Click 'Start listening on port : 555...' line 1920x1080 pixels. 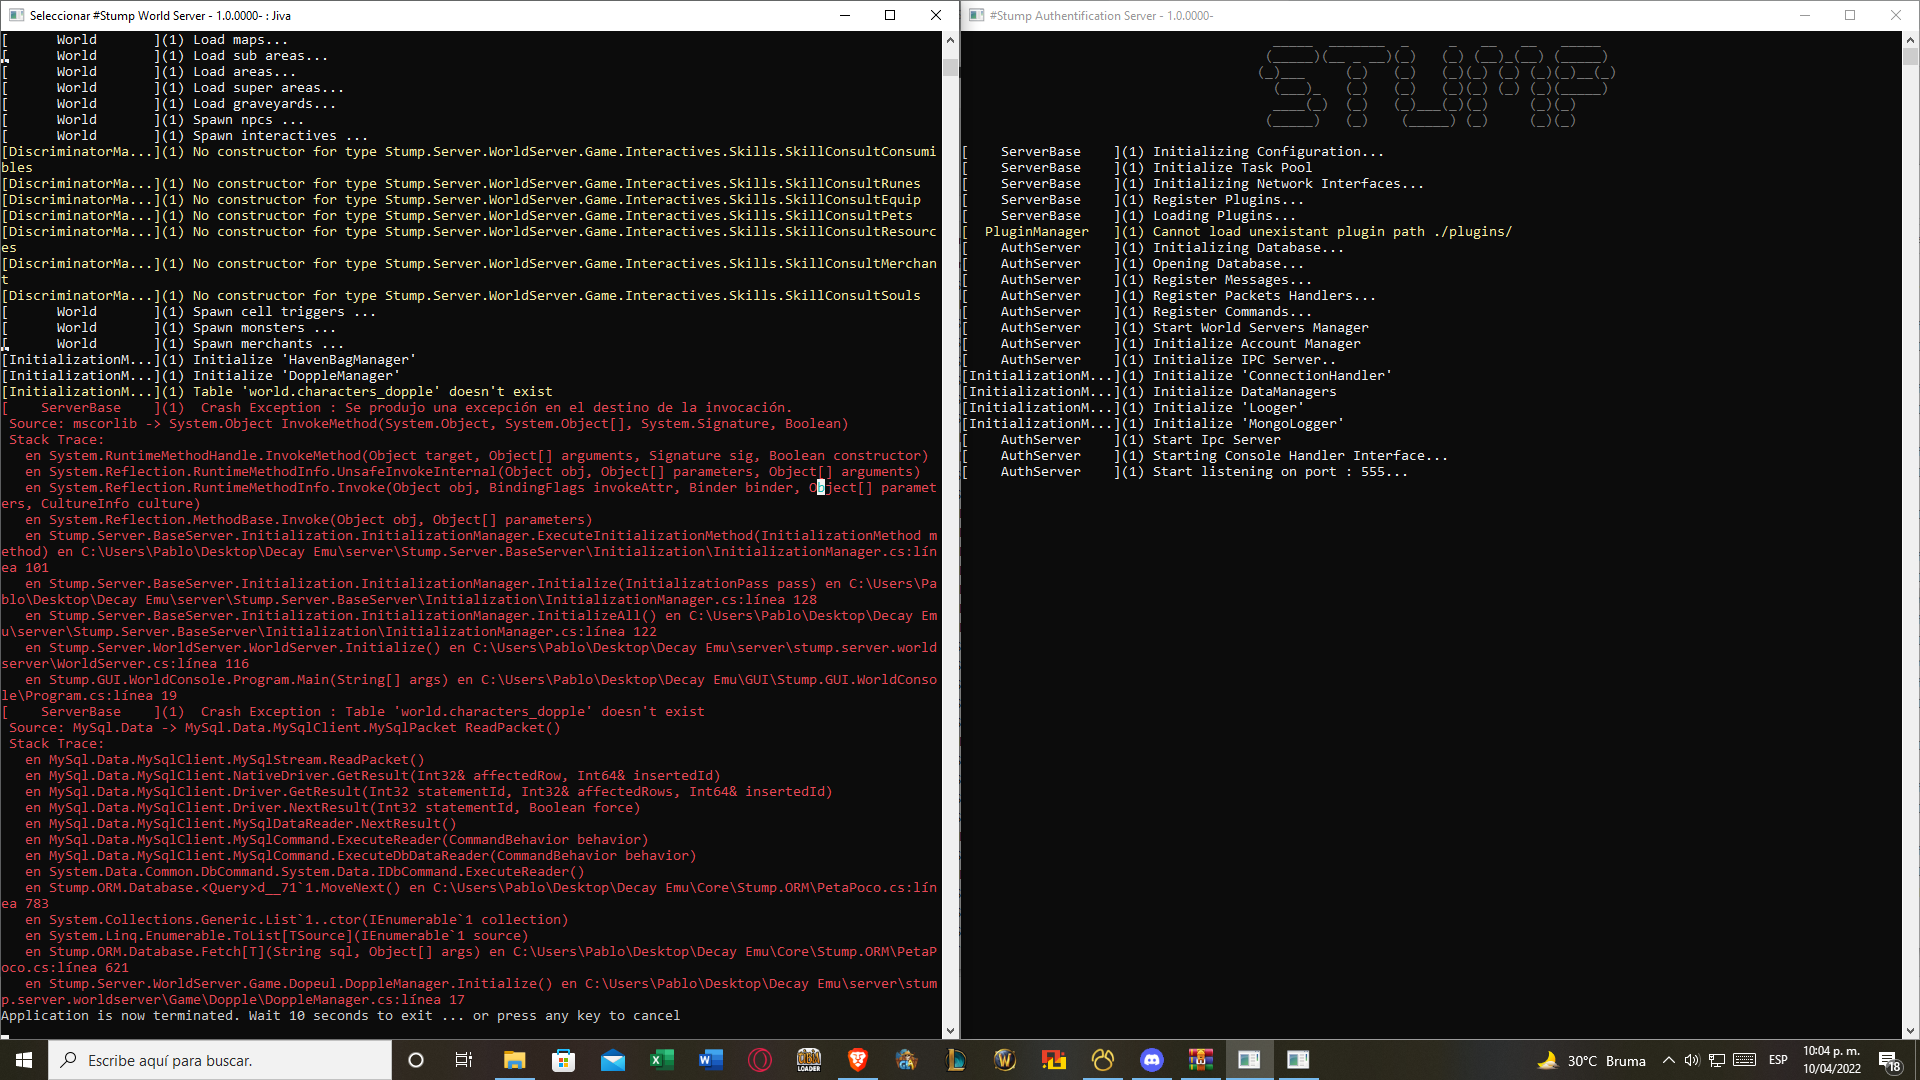(1185, 472)
